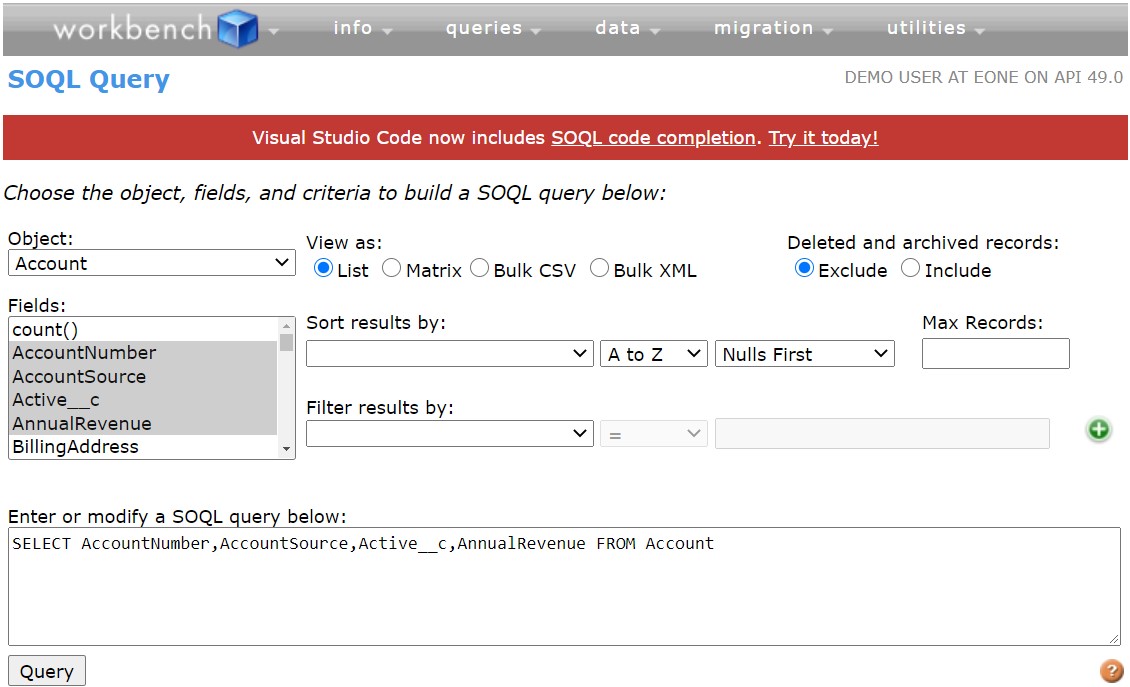The image size is (1130, 687).
Task: Open the Sort results by field dropdown
Action: click(450, 354)
